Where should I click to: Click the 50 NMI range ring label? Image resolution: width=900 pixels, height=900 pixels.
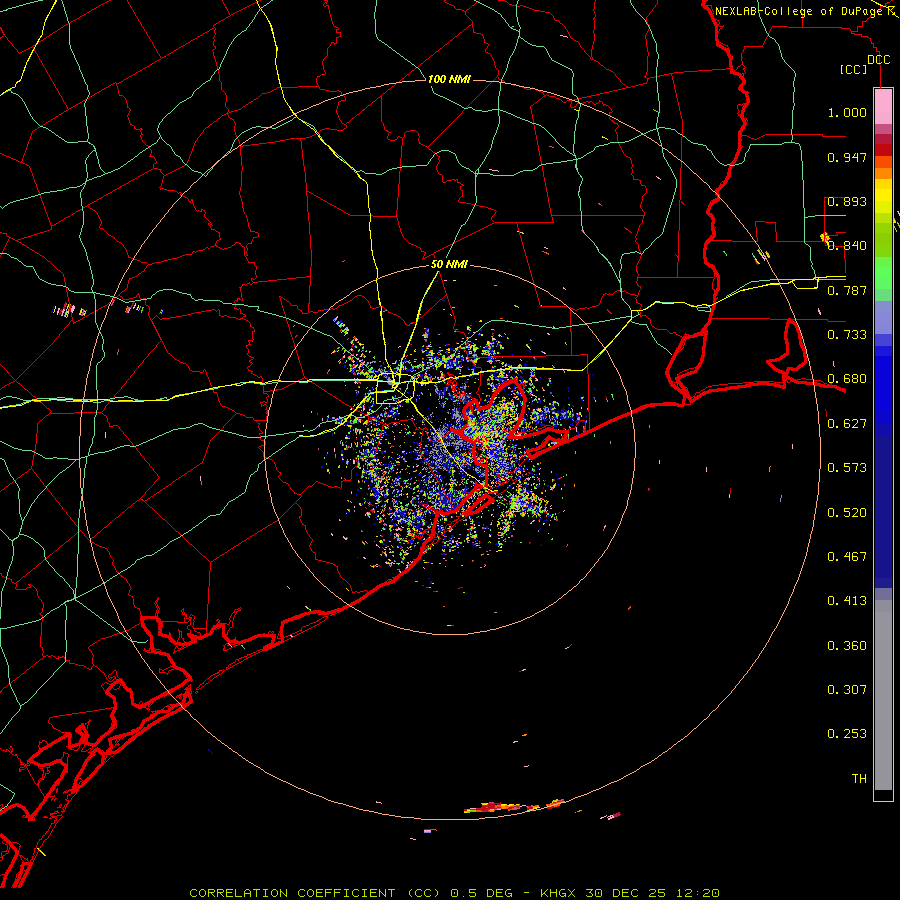[x=449, y=264]
